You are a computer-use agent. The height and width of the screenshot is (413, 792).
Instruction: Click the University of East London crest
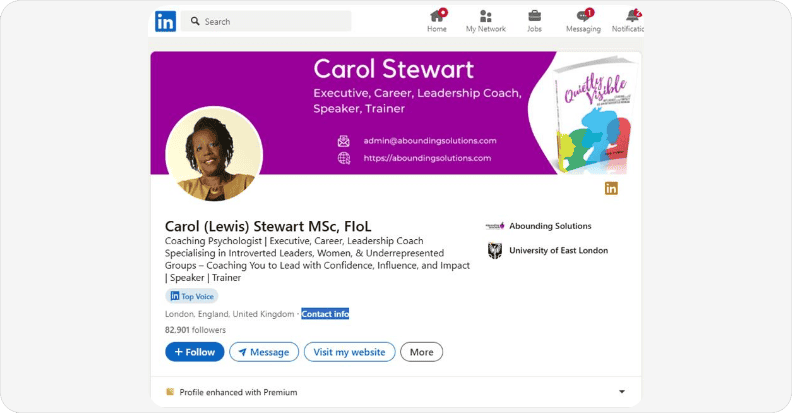click(495, 250)
